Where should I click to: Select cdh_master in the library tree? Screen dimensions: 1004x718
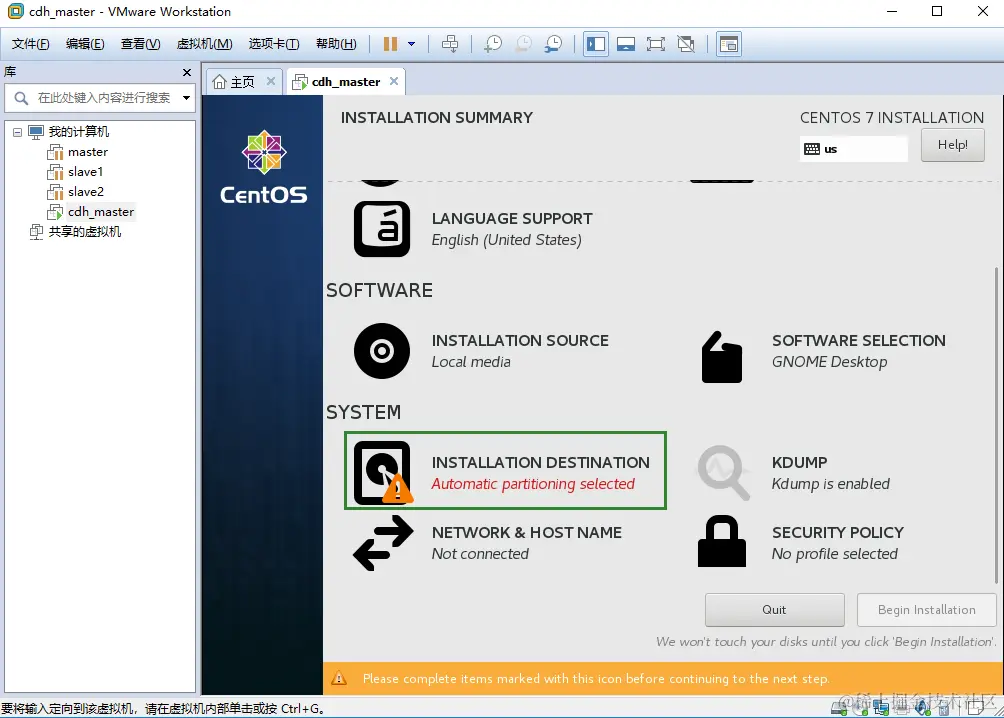(101, 212)
